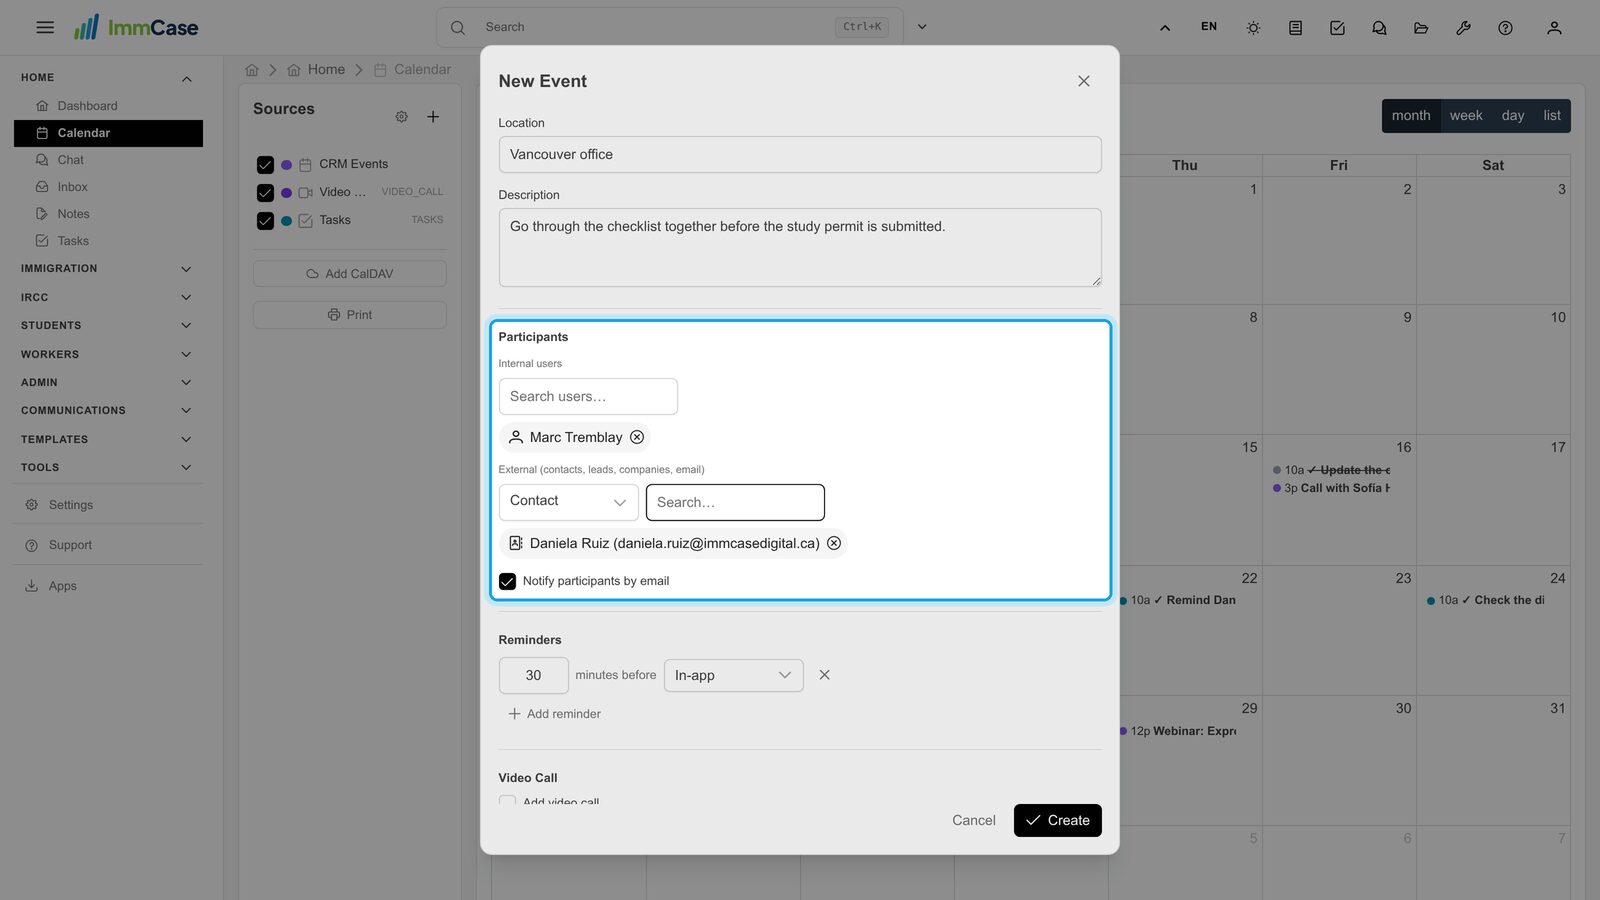Open the tasks checkbox icon in header
This screenshot has width=1600, height=900.
[1337, 28]
